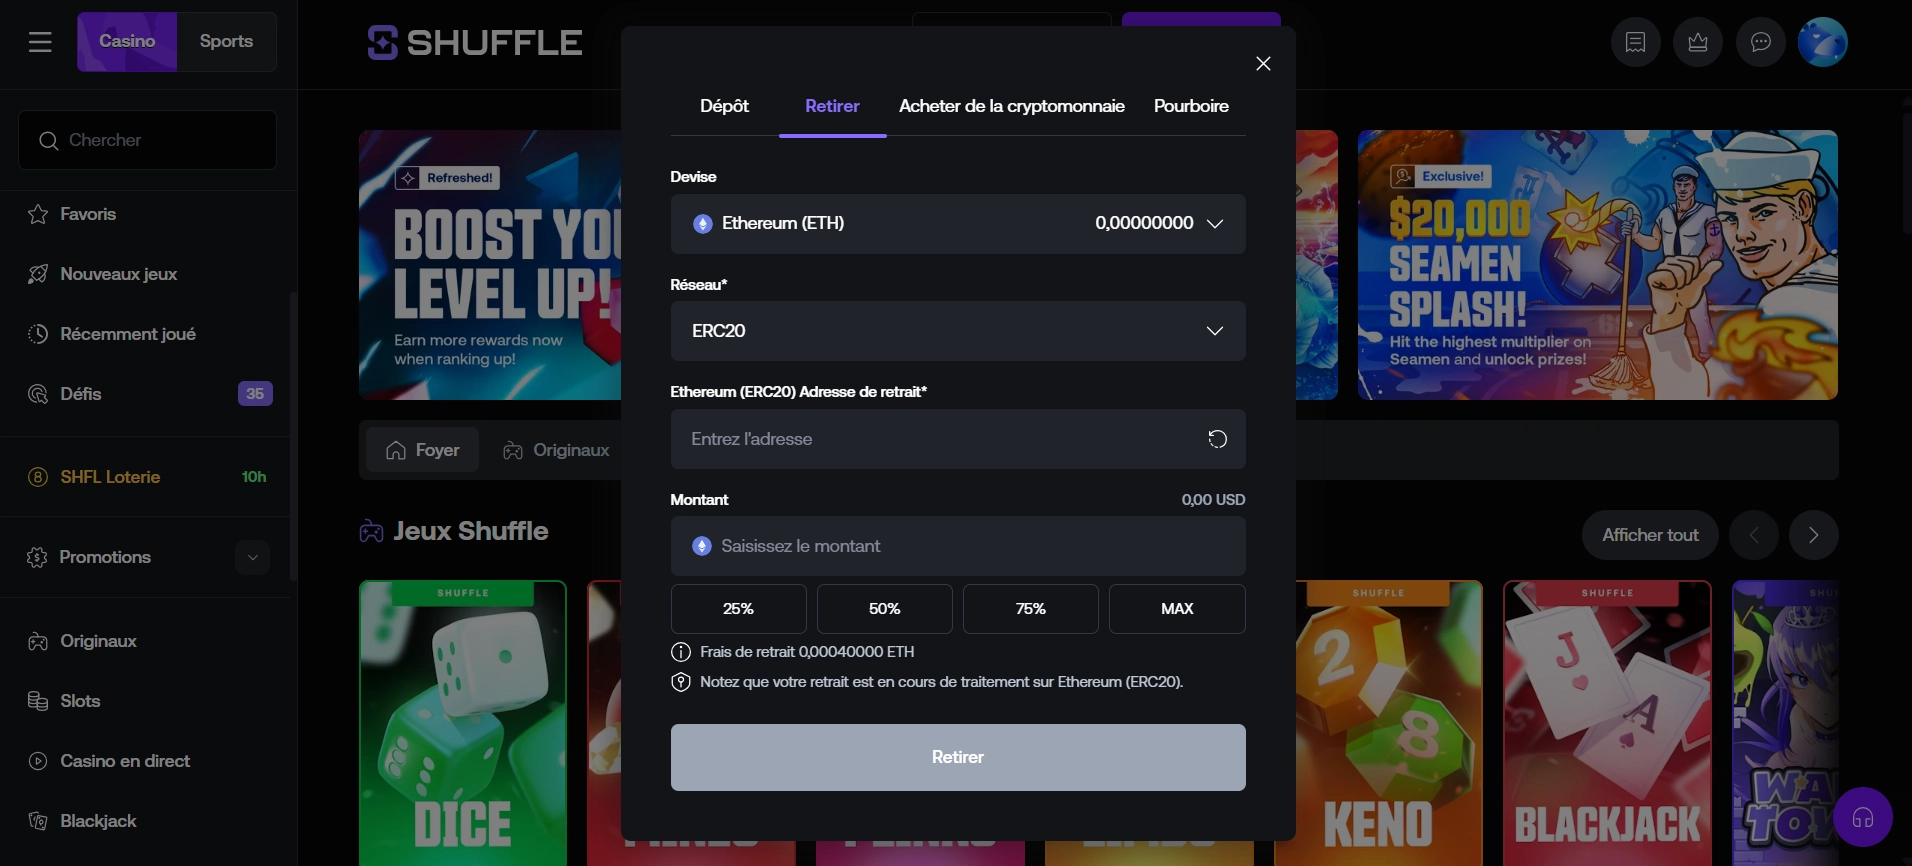Viewport: 1912px width, 866px height.
Task: Expand the Promotions sidebar section
Action: click(x=252, y=557)
